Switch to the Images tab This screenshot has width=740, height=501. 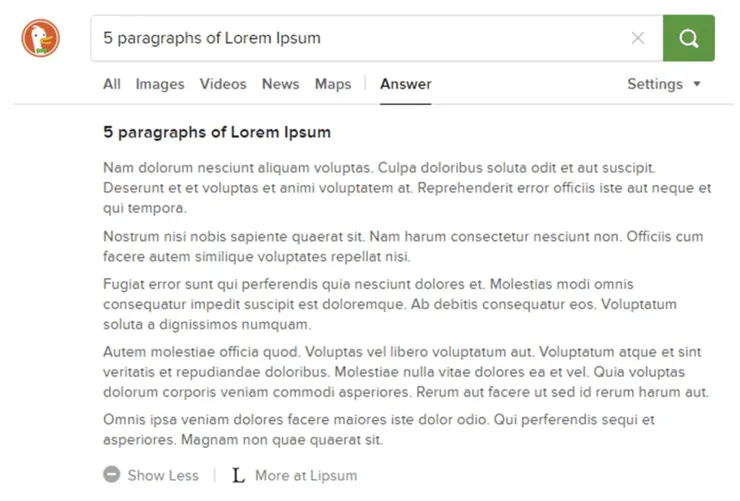160,84
